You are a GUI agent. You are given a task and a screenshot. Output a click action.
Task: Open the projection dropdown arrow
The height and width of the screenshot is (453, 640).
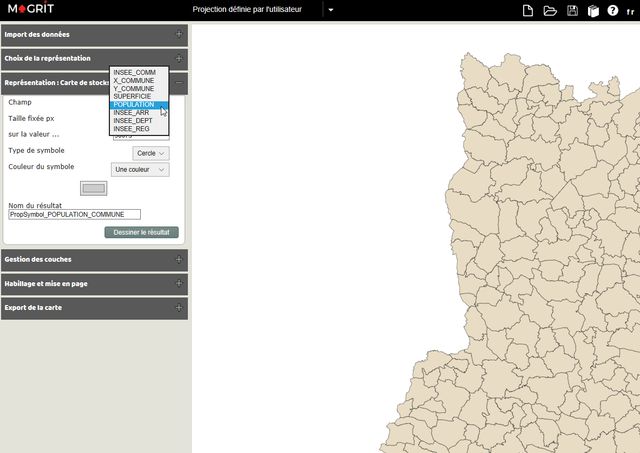tap(331, 10)
